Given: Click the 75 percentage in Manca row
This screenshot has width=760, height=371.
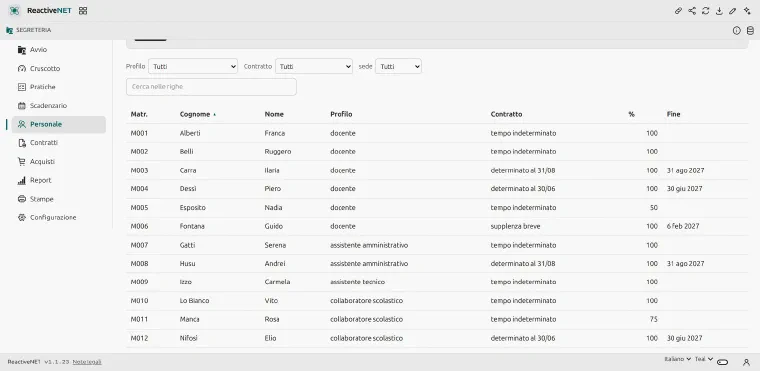Looking at the screenshot, I should coord(654,320).
